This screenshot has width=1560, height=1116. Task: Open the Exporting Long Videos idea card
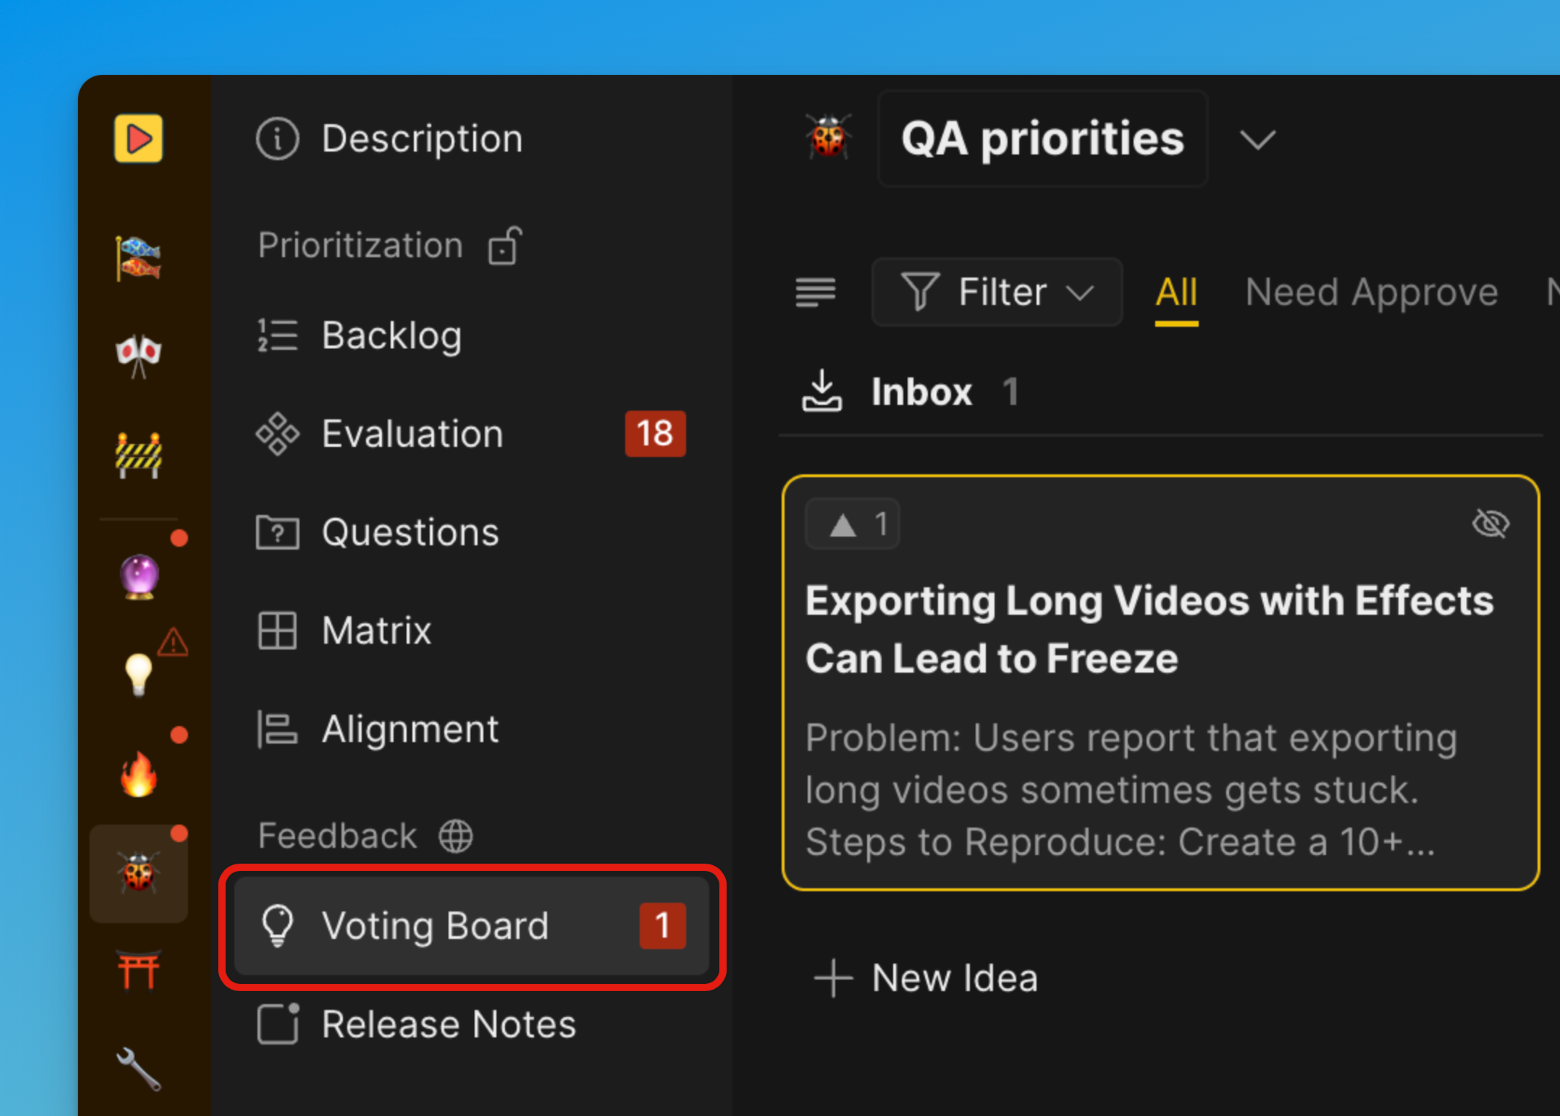point(1150,630)
